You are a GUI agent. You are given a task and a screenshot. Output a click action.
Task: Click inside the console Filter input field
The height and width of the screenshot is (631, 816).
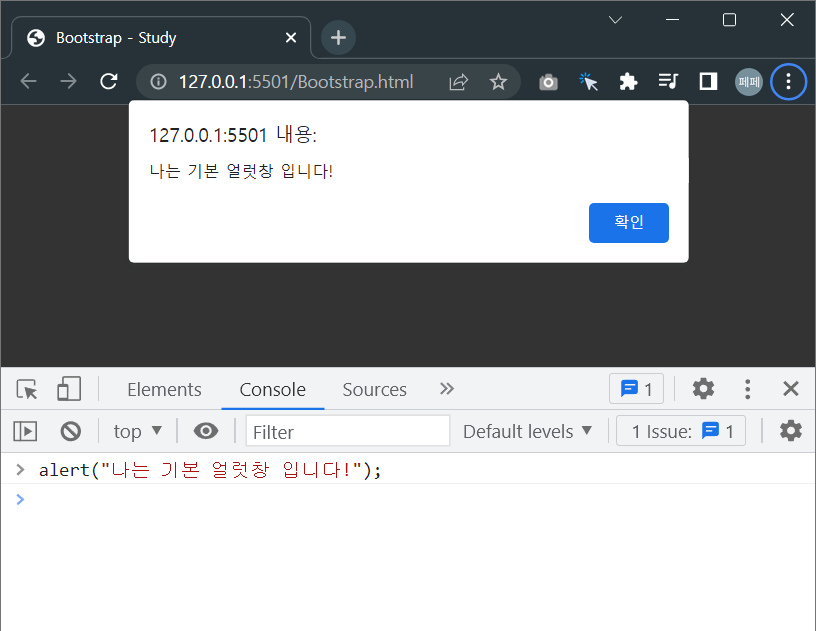pos(347,430)
